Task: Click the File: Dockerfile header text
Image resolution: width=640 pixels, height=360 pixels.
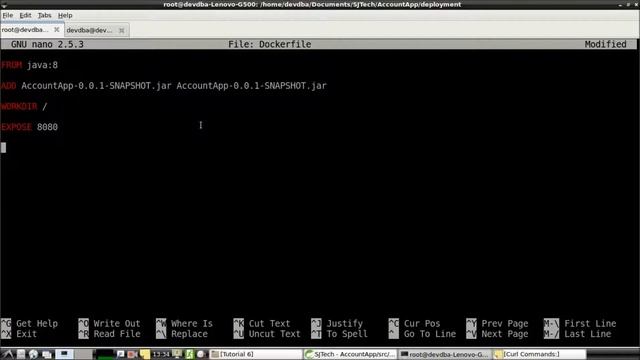Action: pyautogui.click(x=269, y=44)
